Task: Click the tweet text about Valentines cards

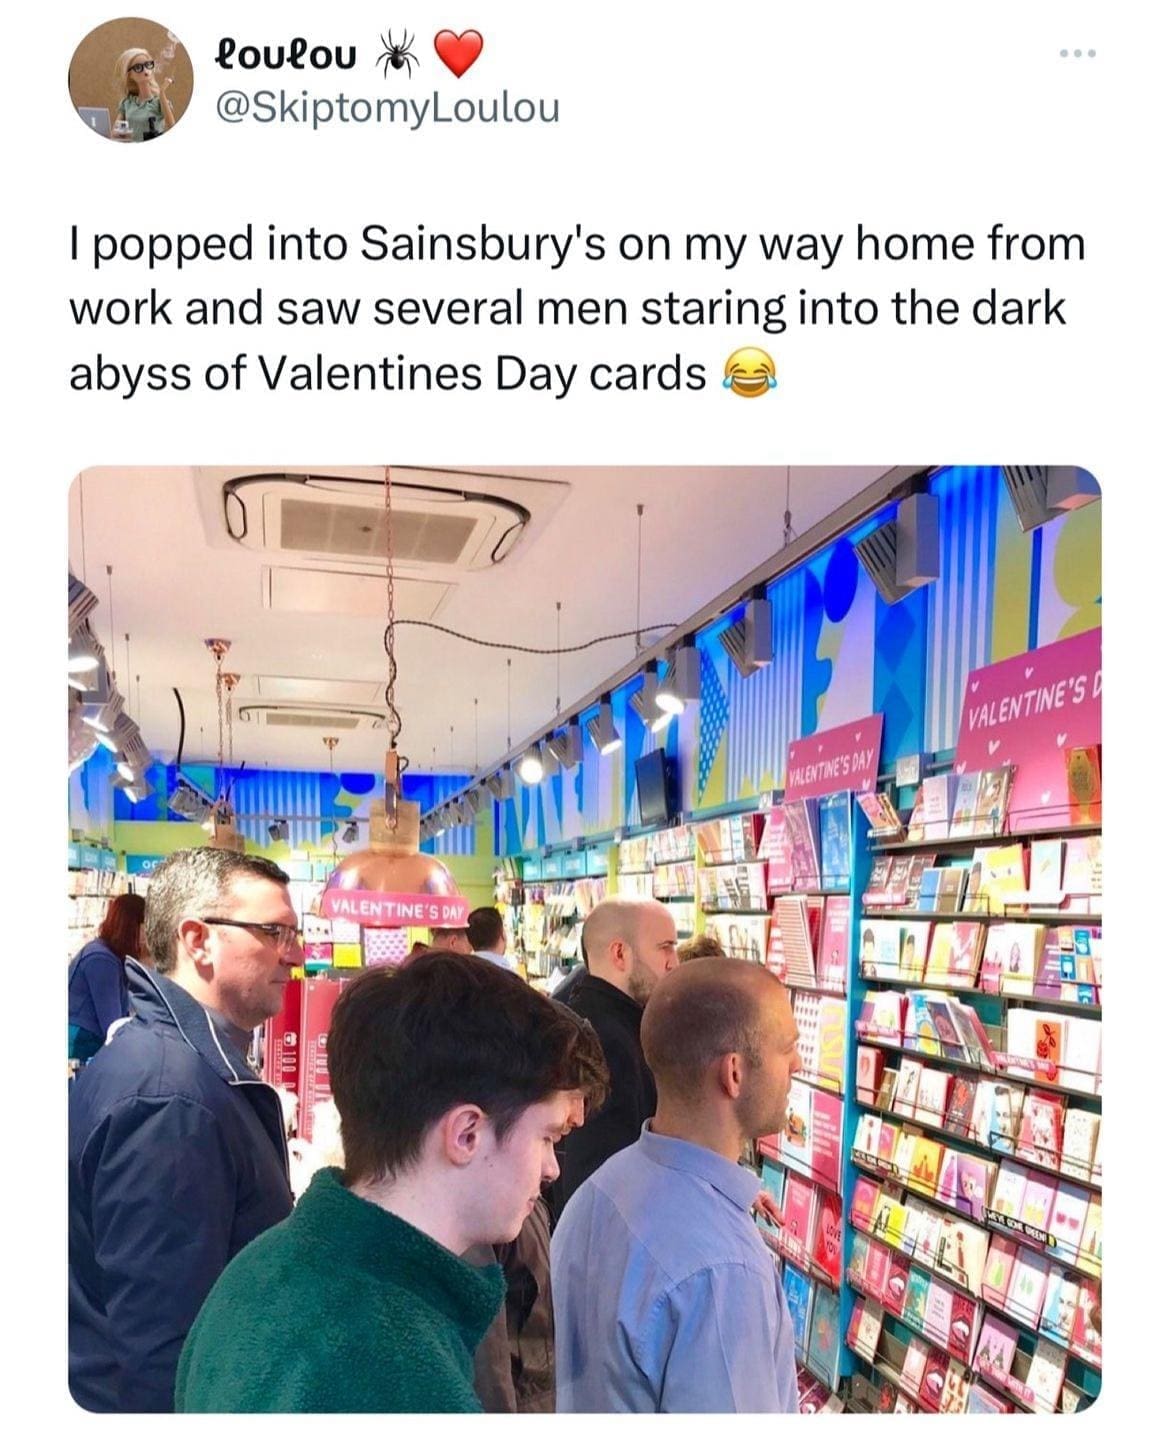Action: [x=577, y=309]
